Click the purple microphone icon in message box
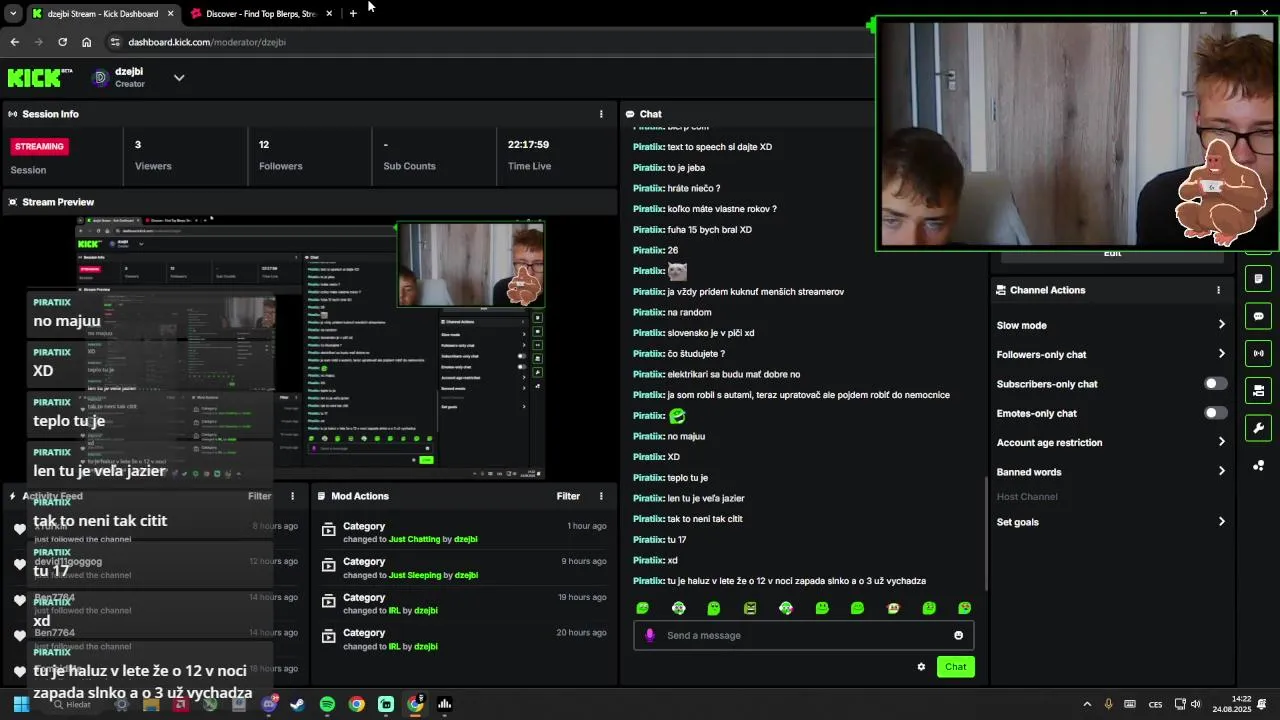This screenshot has width=1280, height=720. coord(650,635)
